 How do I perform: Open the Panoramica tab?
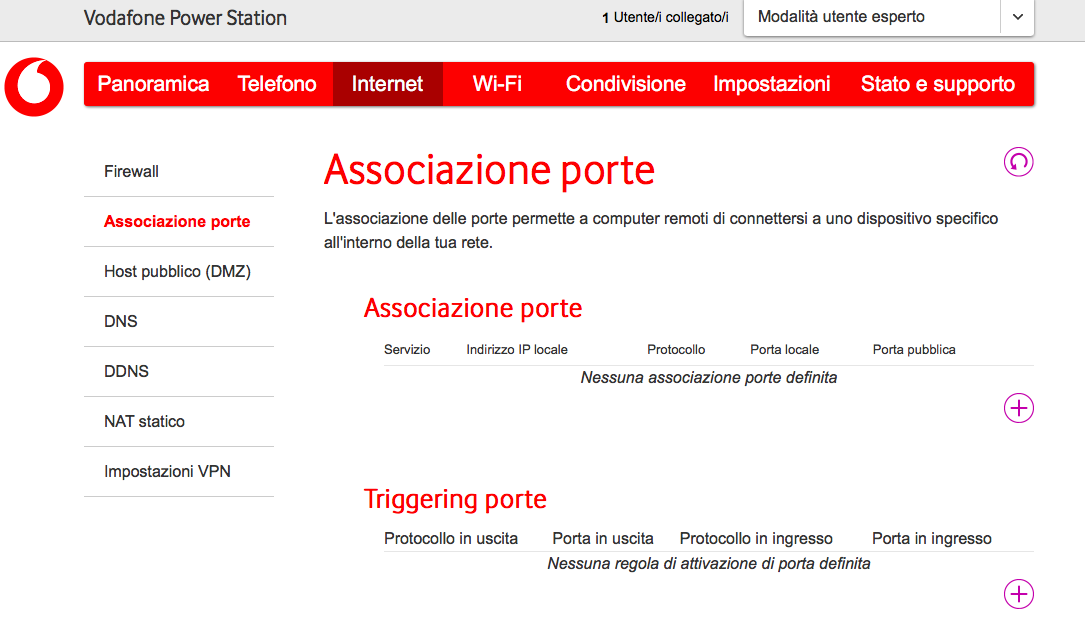pyautogui.click(x=153, y=84)
